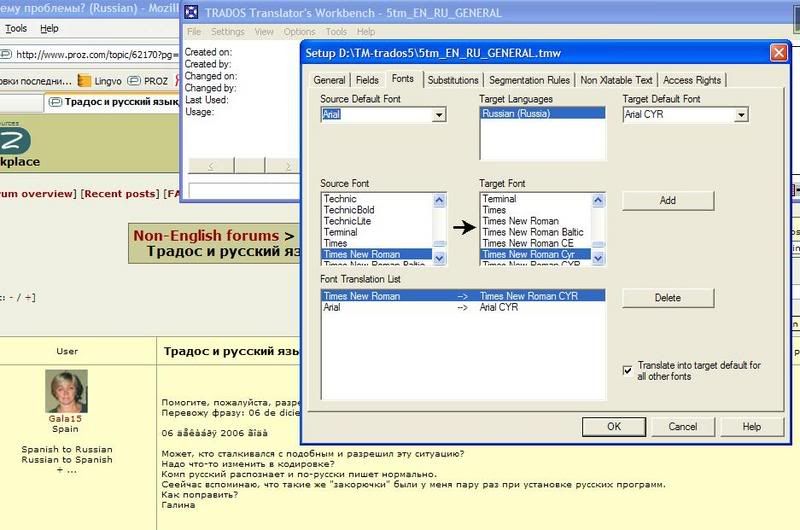This screenshot has height=530, width=800.
Task: Select Russian (Russia) in Target Languages
Action: coord(542,113)
